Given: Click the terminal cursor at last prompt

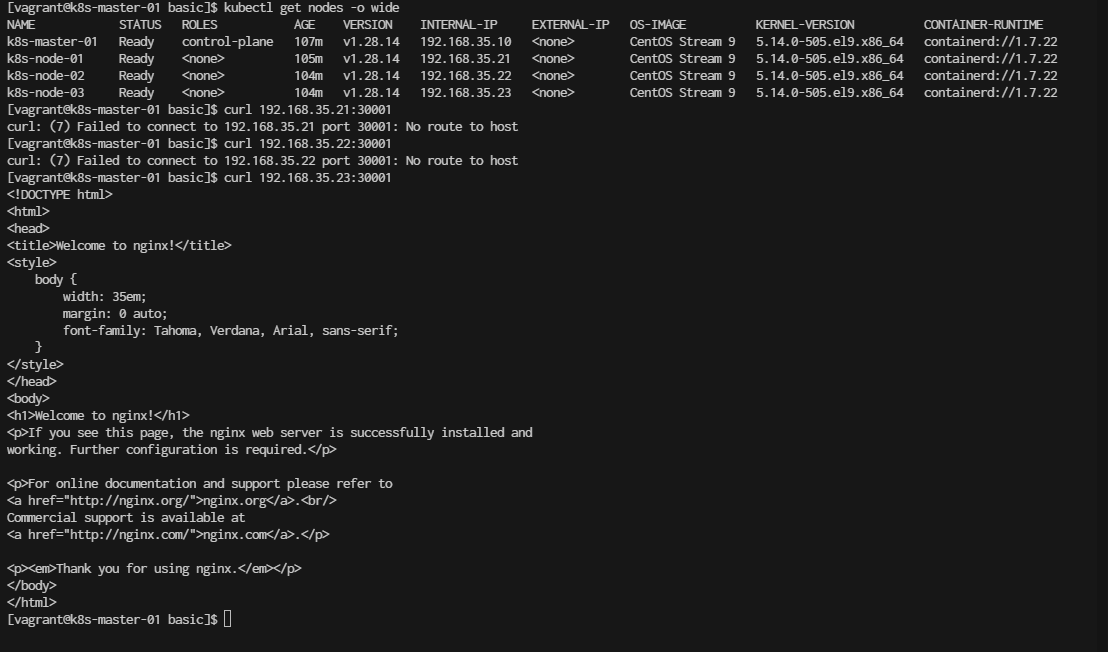Looking at the screenshot, I should (x=228, y=620).
